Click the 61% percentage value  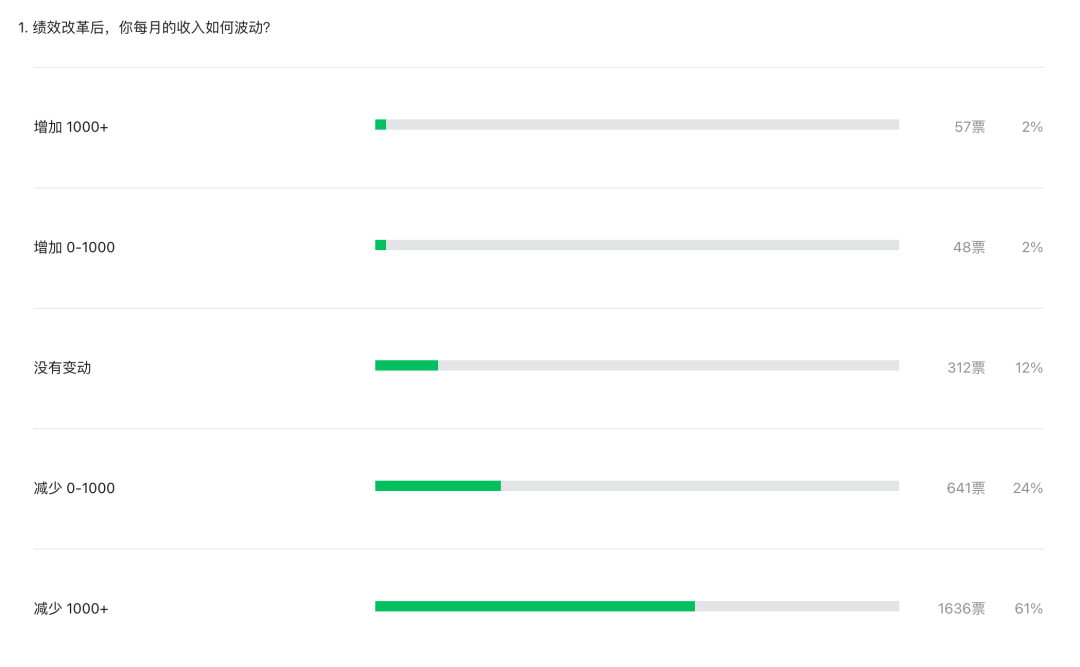point(1028,608)
